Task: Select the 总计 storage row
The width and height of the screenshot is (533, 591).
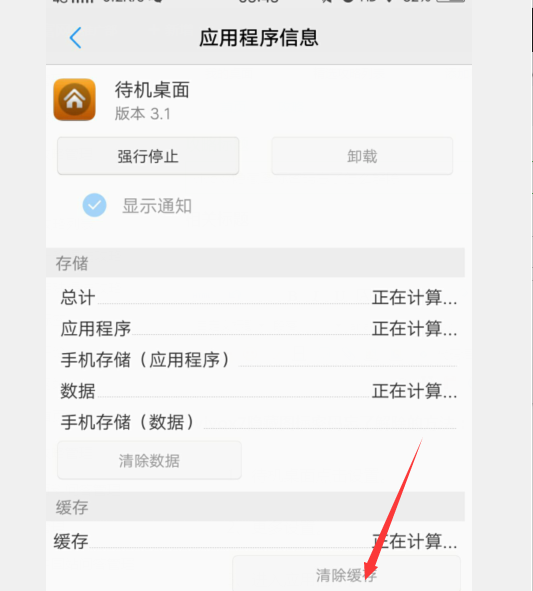Action: pyautogui.click(x=259, y=297)
